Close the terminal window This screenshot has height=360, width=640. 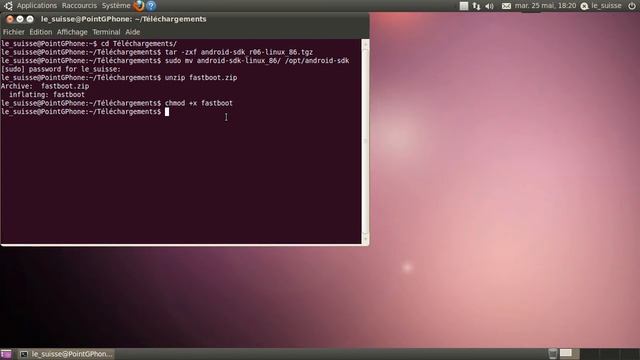point(10,19)
